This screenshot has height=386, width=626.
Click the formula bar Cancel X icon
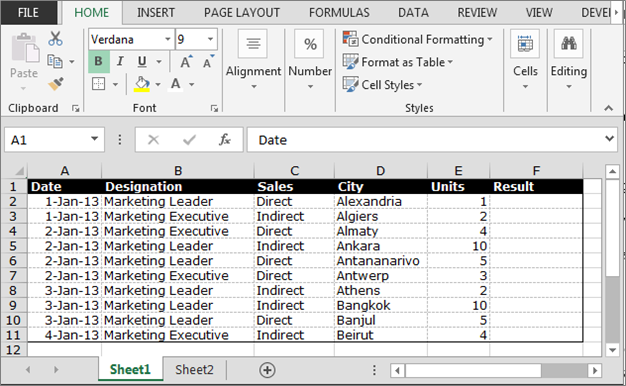[x=153, y=140]
